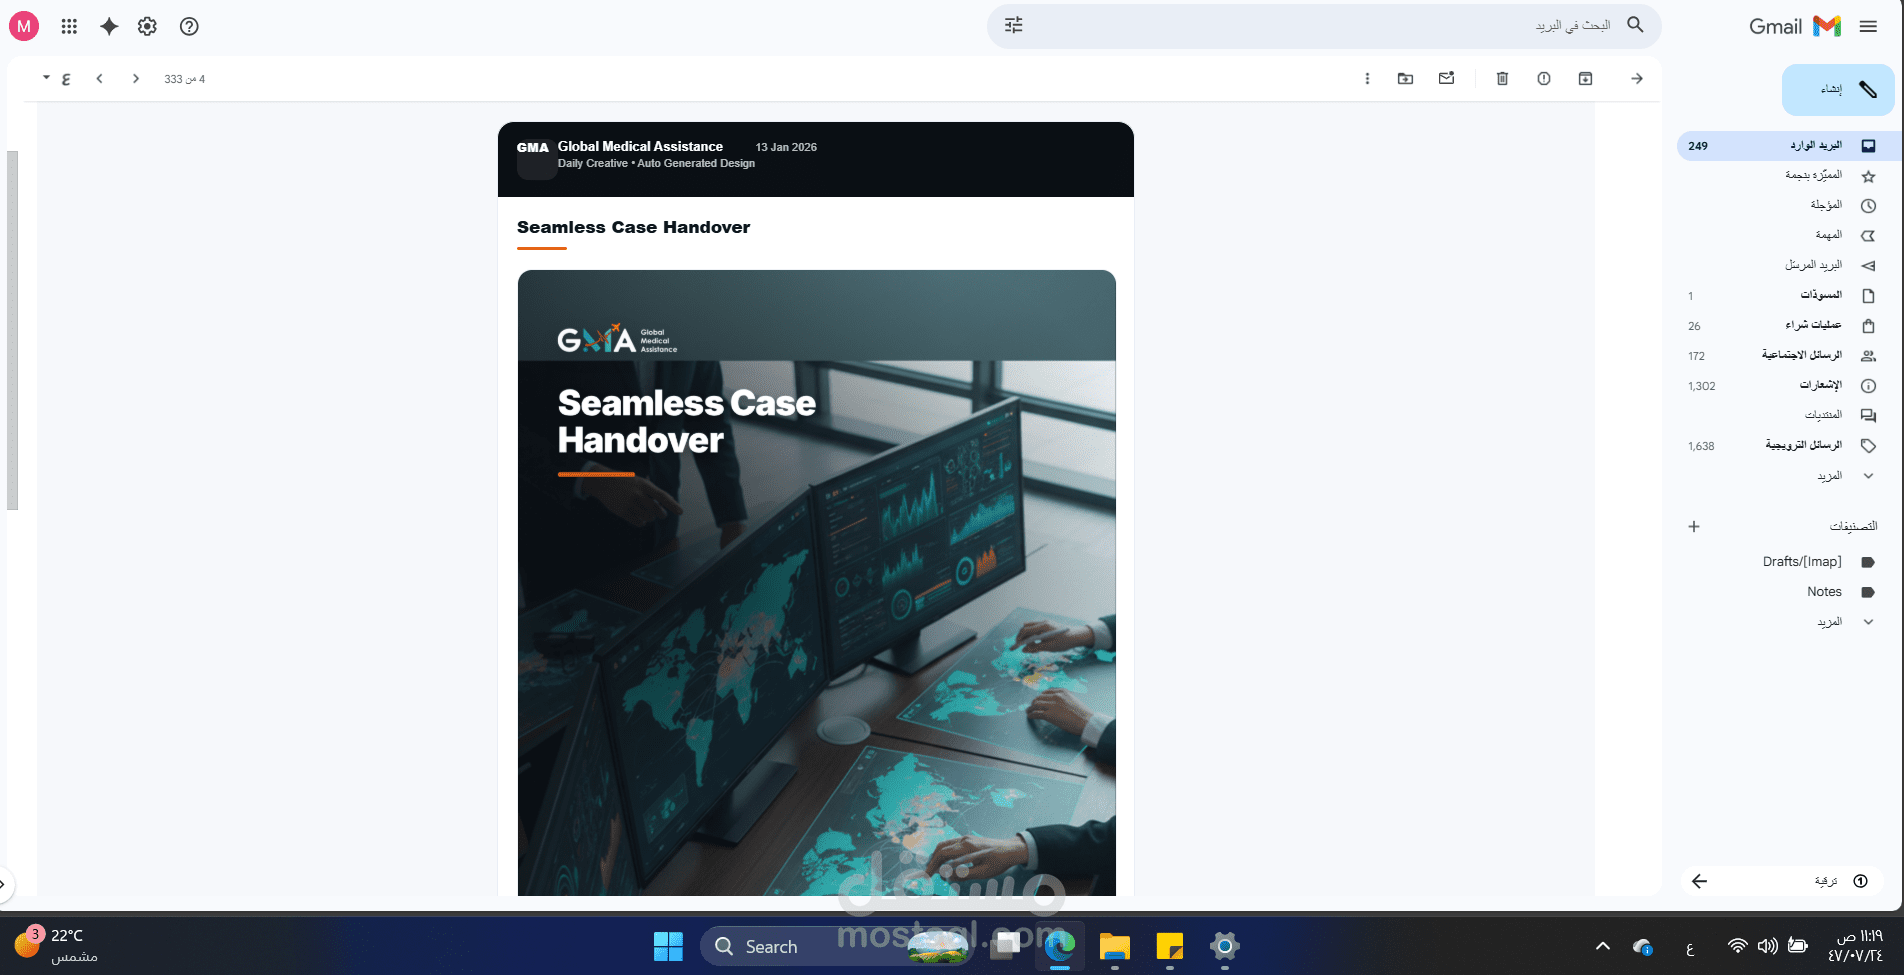The image size is (1904, 975).
Task: Open Settings app from taskbar
Action: click(1224, 946)
